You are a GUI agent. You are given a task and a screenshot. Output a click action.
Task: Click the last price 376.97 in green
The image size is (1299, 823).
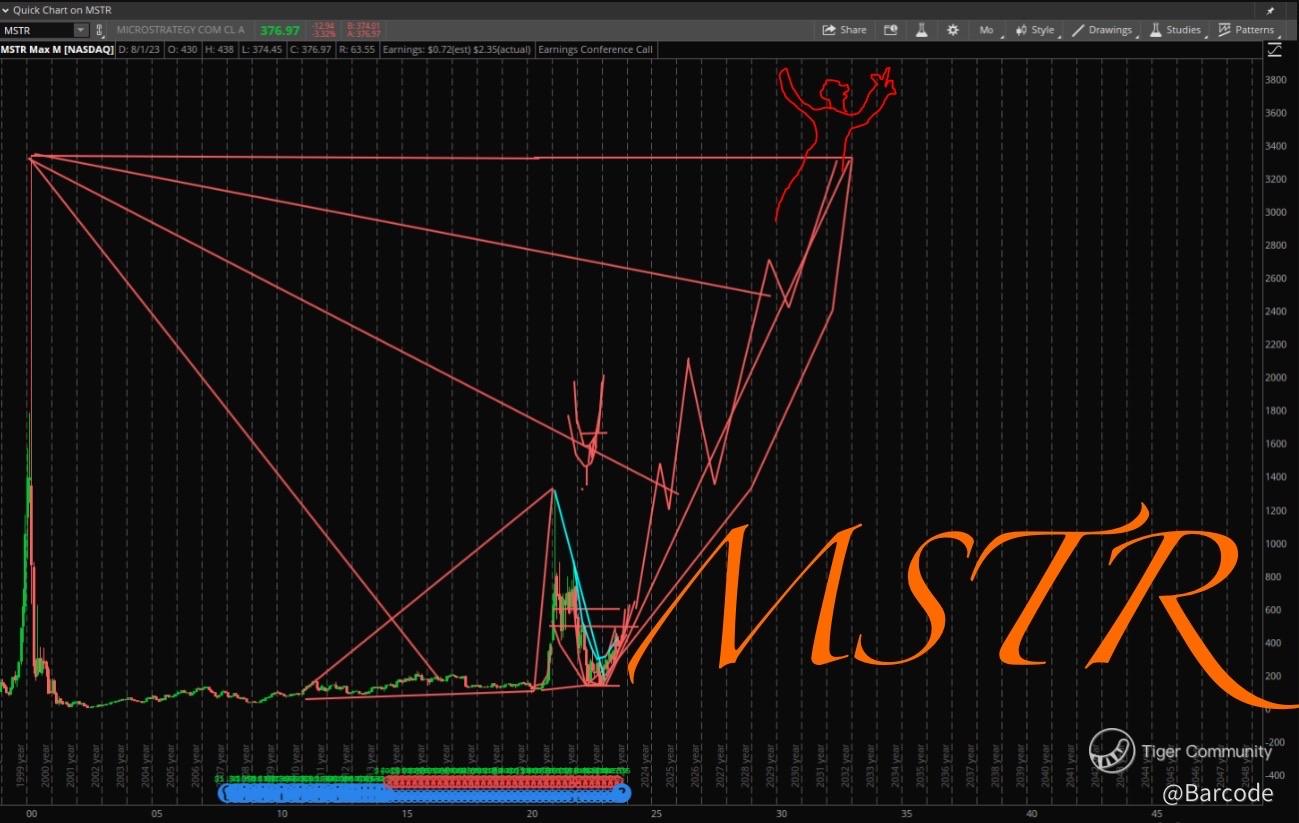(280, 30)
